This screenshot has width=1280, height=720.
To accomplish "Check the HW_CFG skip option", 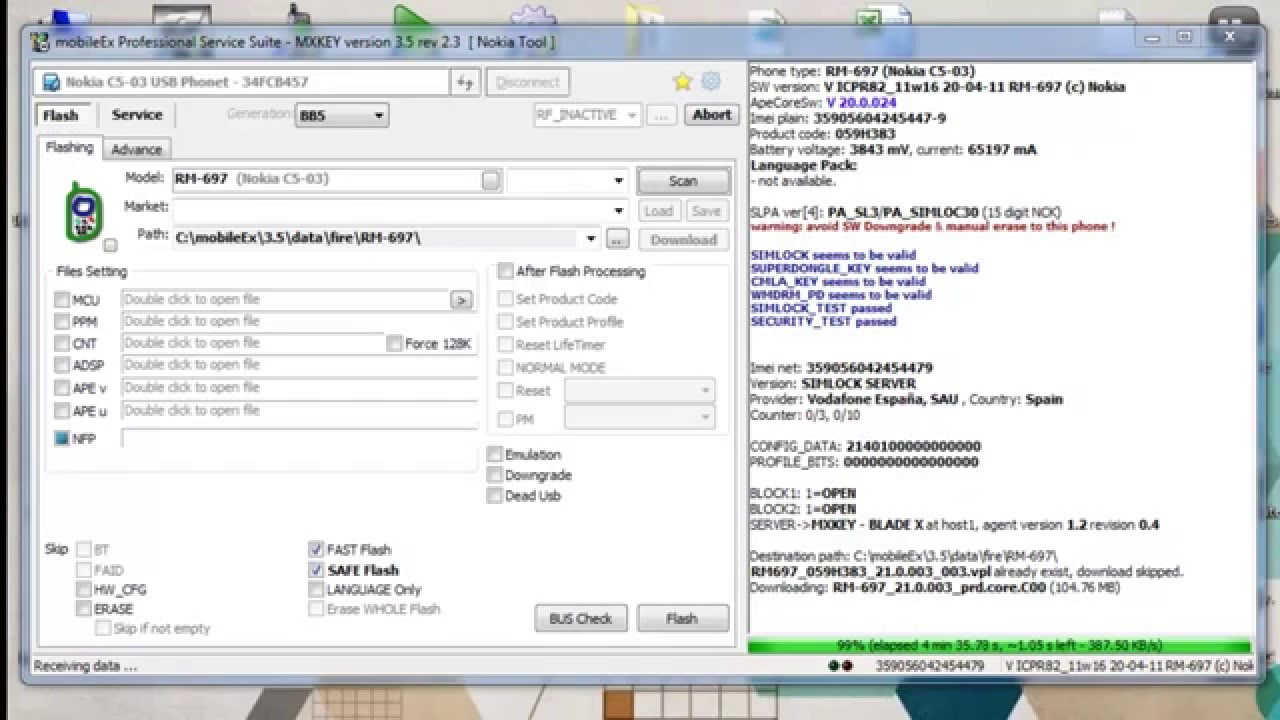I will [x=84, y=589].
